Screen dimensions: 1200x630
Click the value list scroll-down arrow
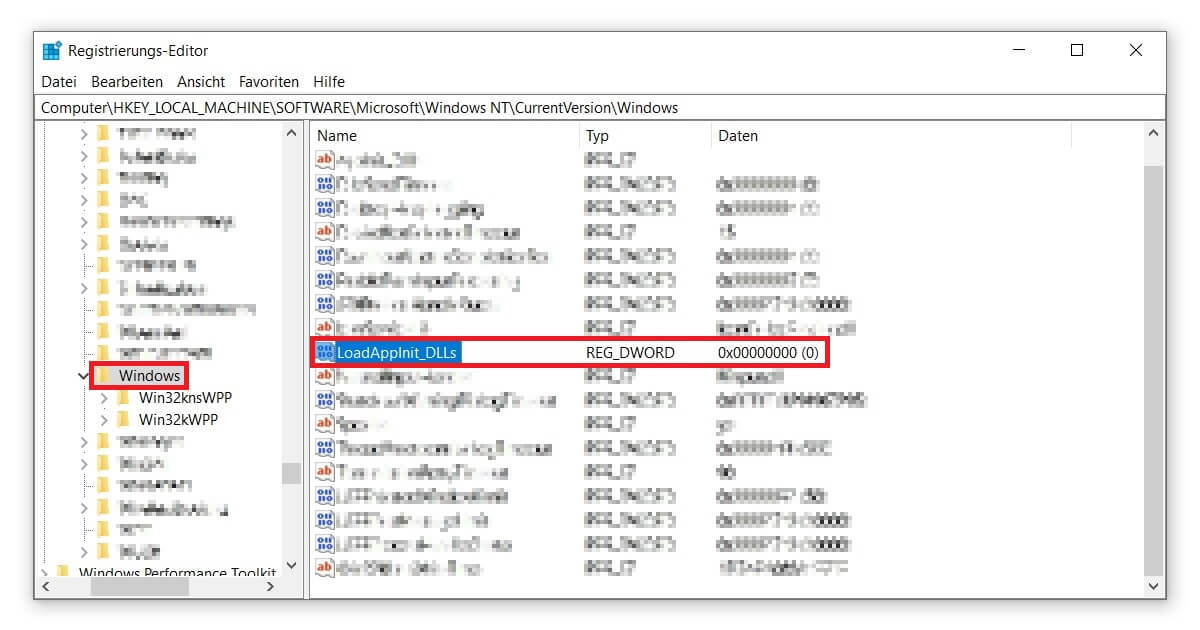pyautogui.click(x=1153, y=587)
